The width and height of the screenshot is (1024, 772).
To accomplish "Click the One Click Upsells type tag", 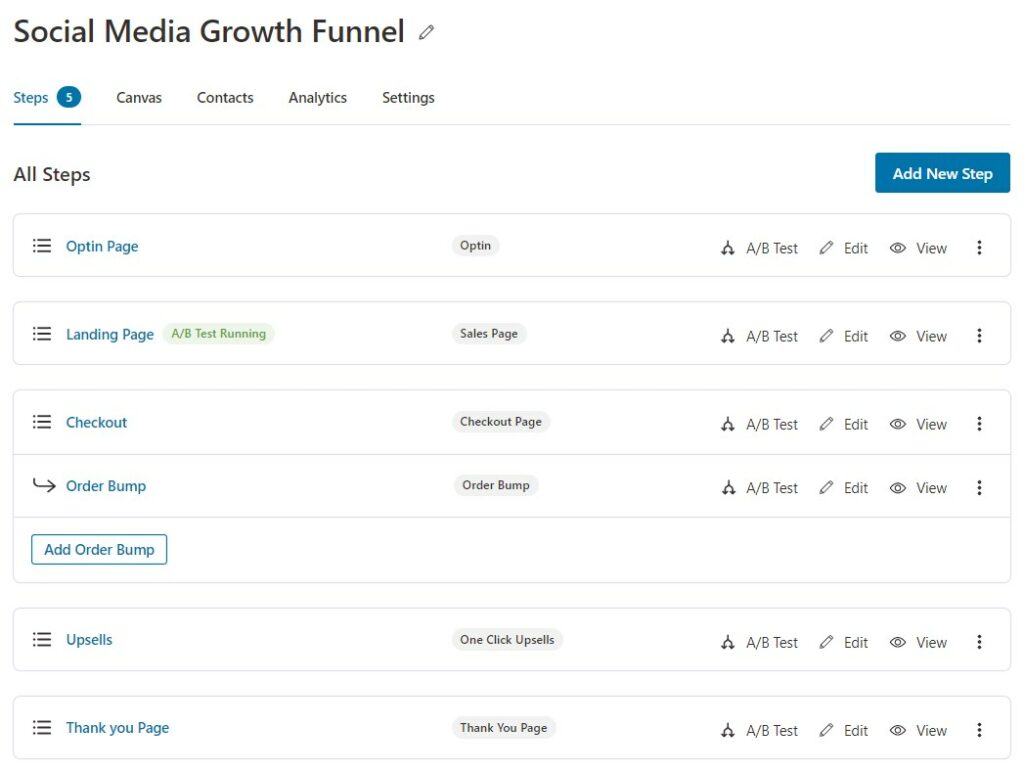I will click(507, 640).
